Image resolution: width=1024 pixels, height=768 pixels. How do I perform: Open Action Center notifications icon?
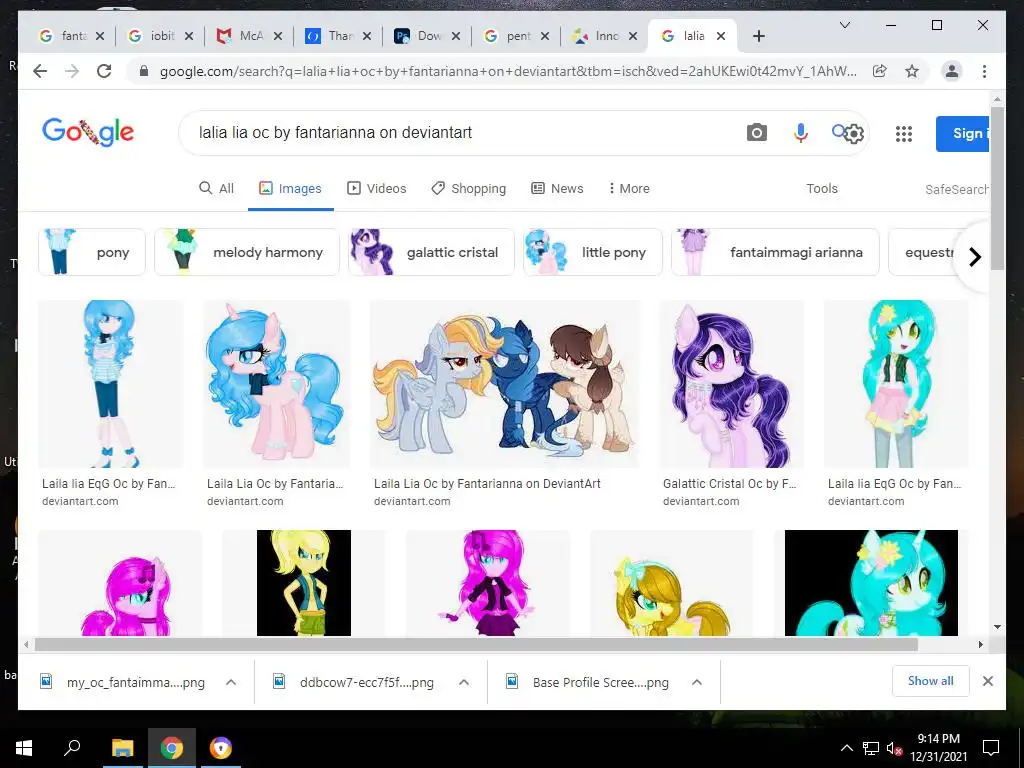point(991,748)
